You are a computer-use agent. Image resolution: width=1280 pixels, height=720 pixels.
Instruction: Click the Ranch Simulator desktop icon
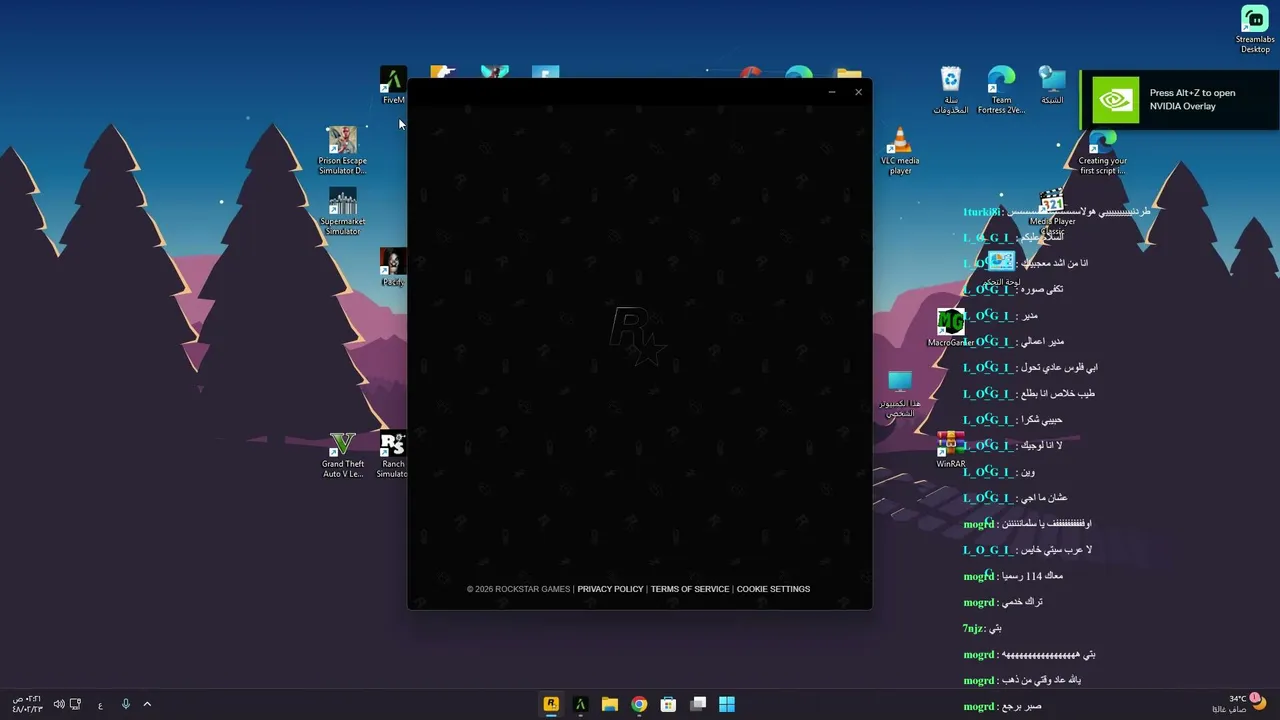pos(393,455)
